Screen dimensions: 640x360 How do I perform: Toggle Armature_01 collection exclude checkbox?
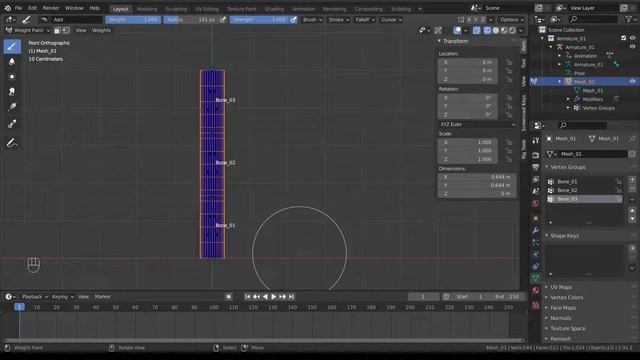[x=623, y=38]
